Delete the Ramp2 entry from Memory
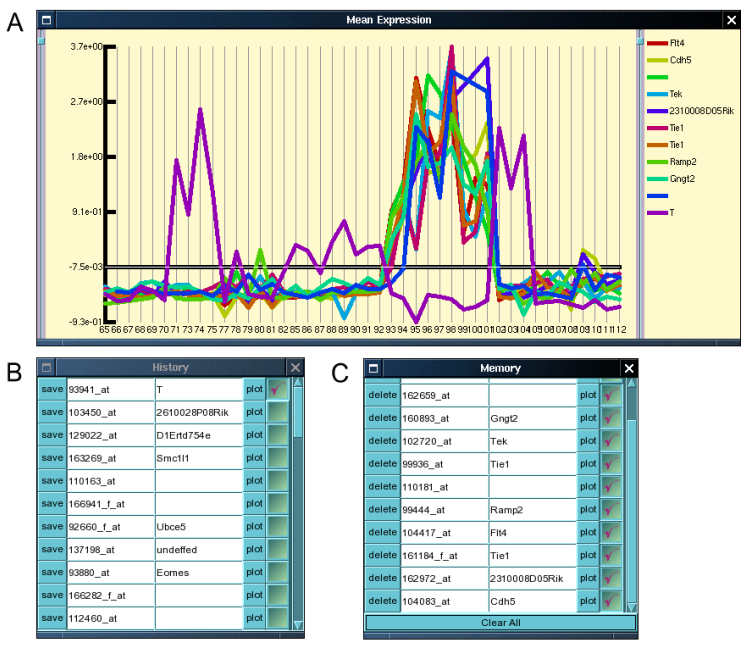 382,510
